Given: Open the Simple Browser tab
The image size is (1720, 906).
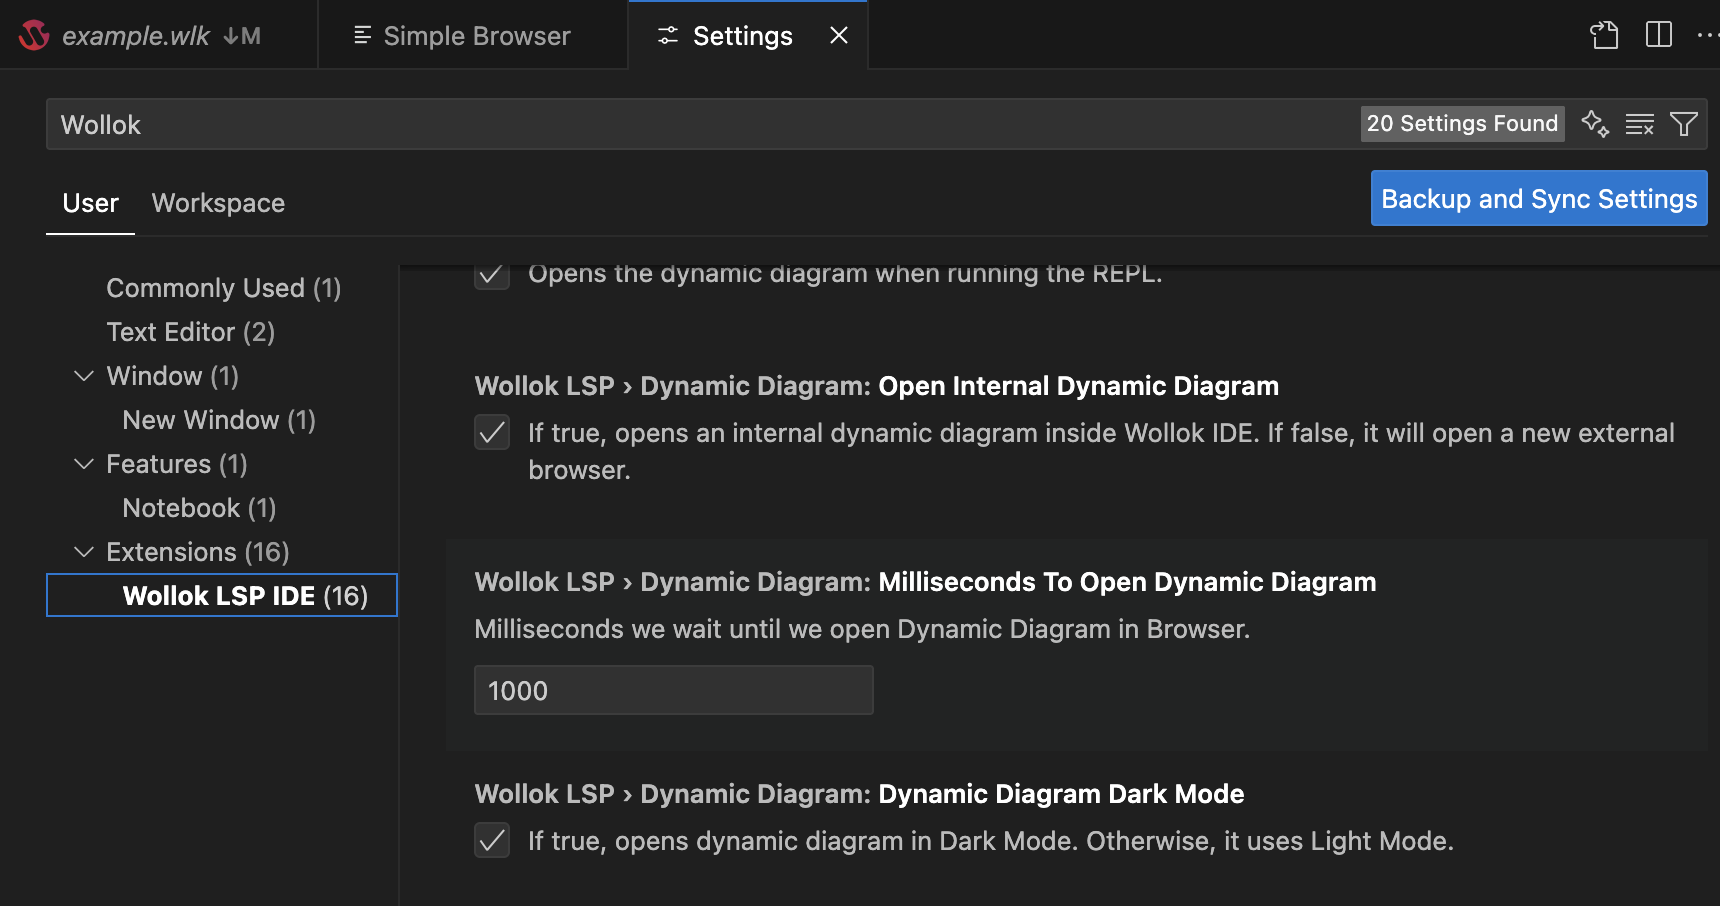Looking at the screenshot, I should [463, 36].
